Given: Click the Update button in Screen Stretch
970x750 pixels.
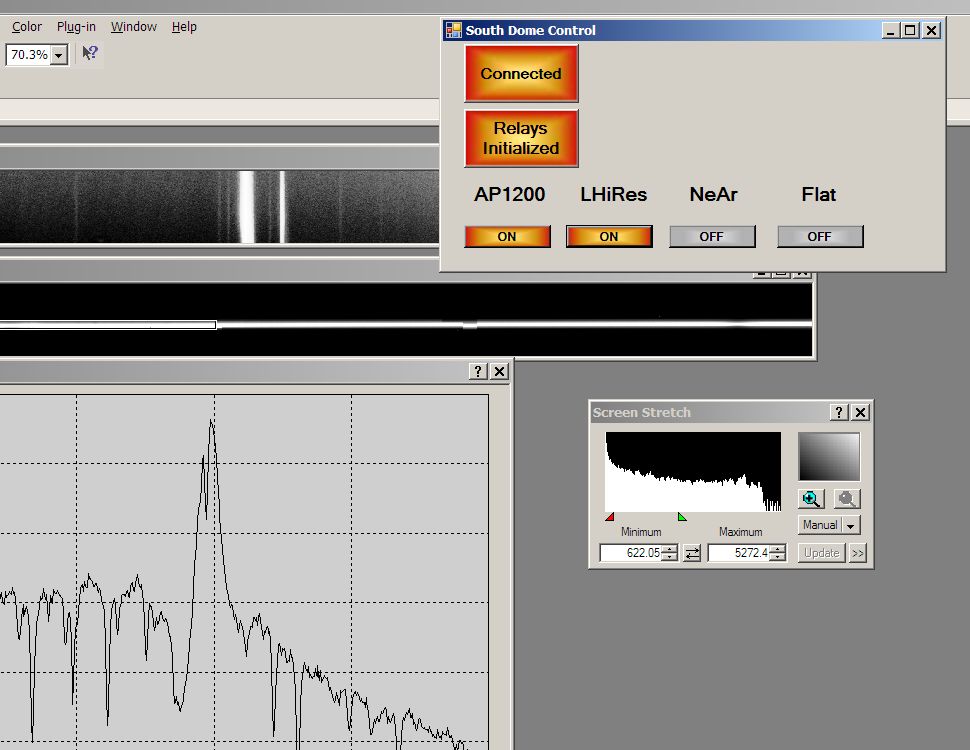Looking at the screenshot, I should [x=822, y=553].
